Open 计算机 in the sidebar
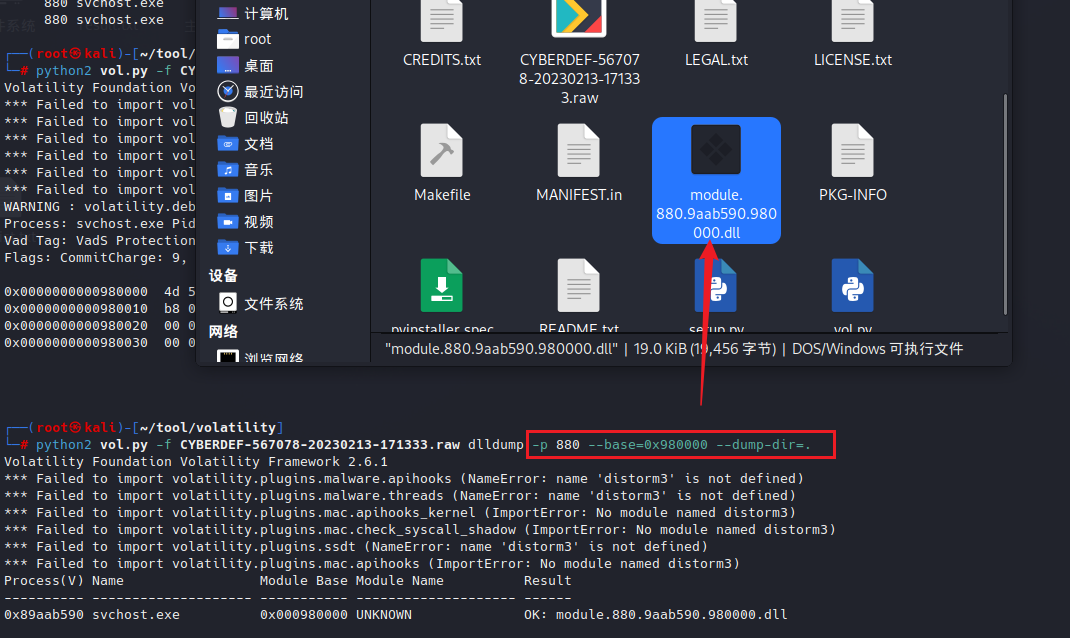This screenshot has height=638, width=1070. pyautogui.click(x=266, y=13)
